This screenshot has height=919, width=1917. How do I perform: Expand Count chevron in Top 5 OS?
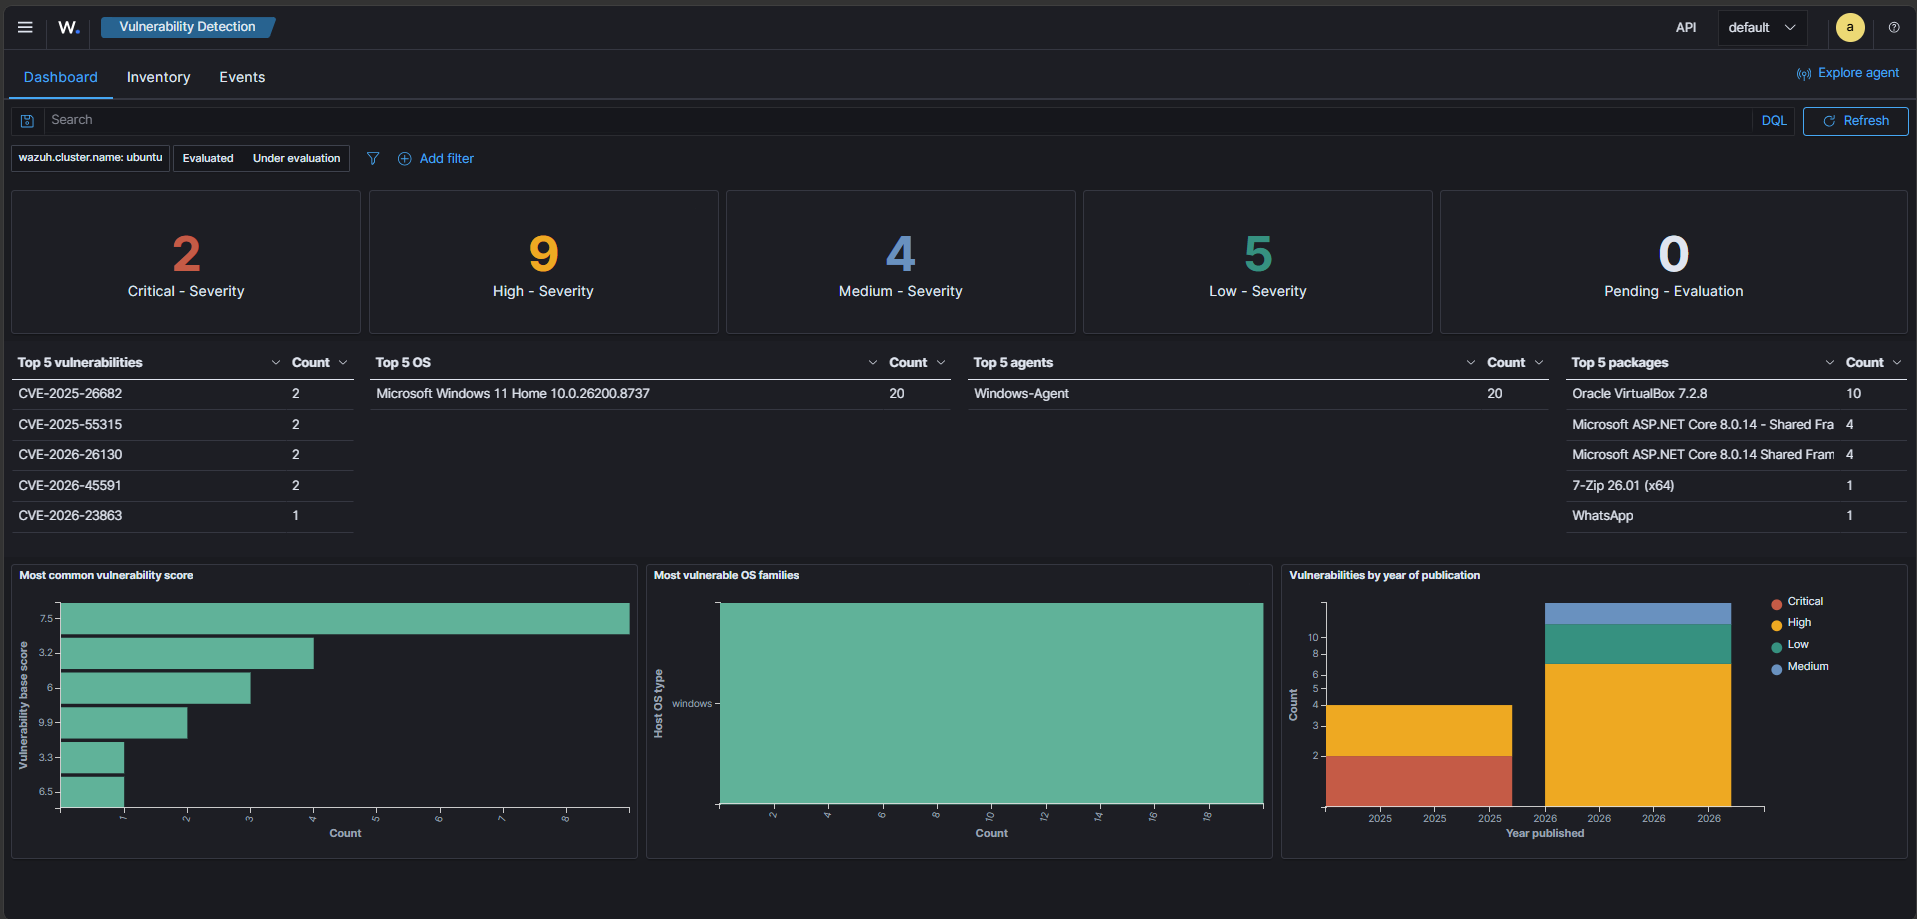pyautogui.click(x=941, y=363)
